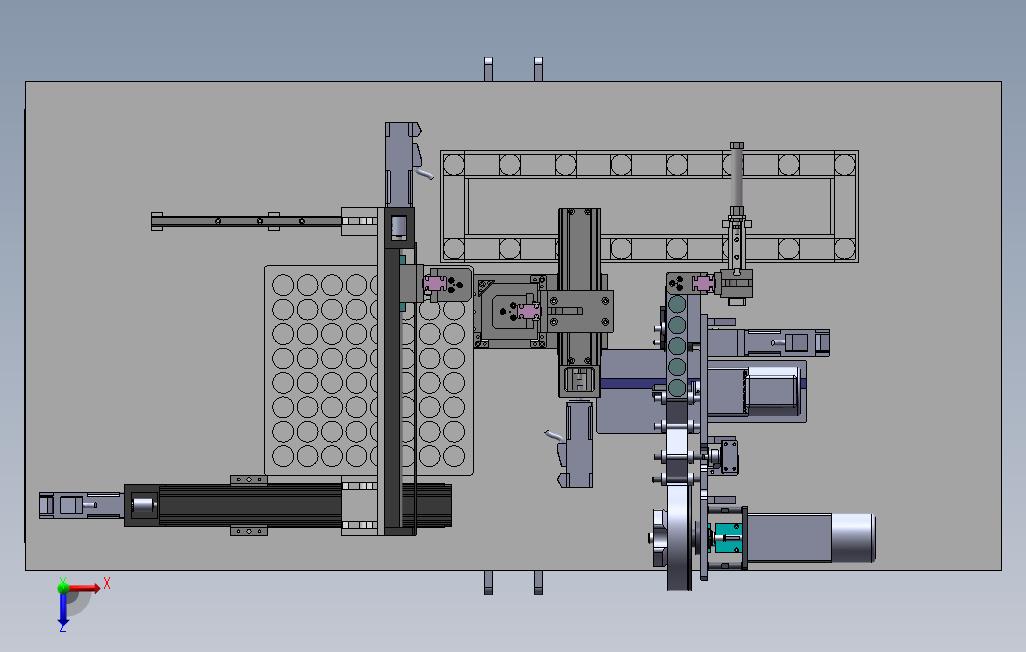1026x652 pixels.
Task: Select the rectangular roller conveyor frame
Action: coord(649,206)
